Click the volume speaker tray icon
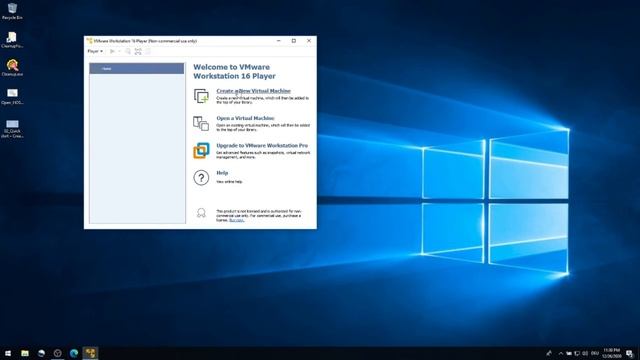 585,353
